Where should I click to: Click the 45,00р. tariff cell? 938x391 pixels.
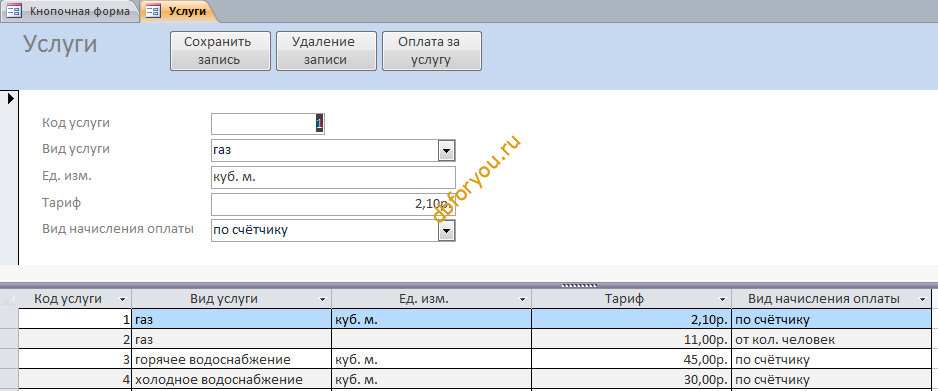(x=631, y=360)
